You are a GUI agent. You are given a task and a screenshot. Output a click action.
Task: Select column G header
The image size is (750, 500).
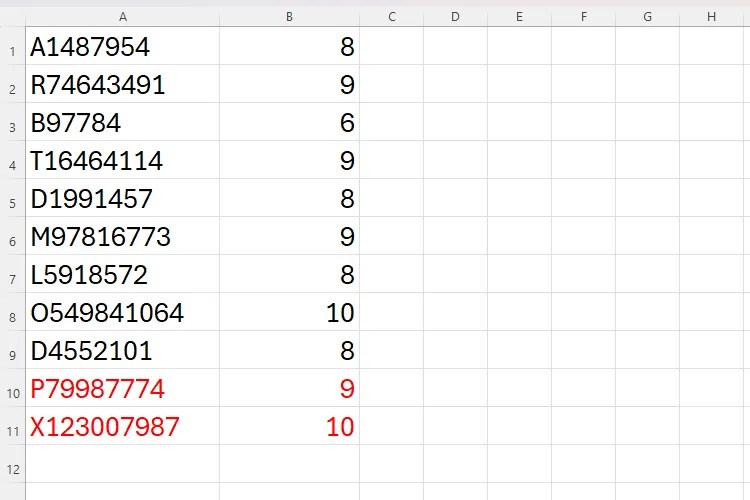648,17
